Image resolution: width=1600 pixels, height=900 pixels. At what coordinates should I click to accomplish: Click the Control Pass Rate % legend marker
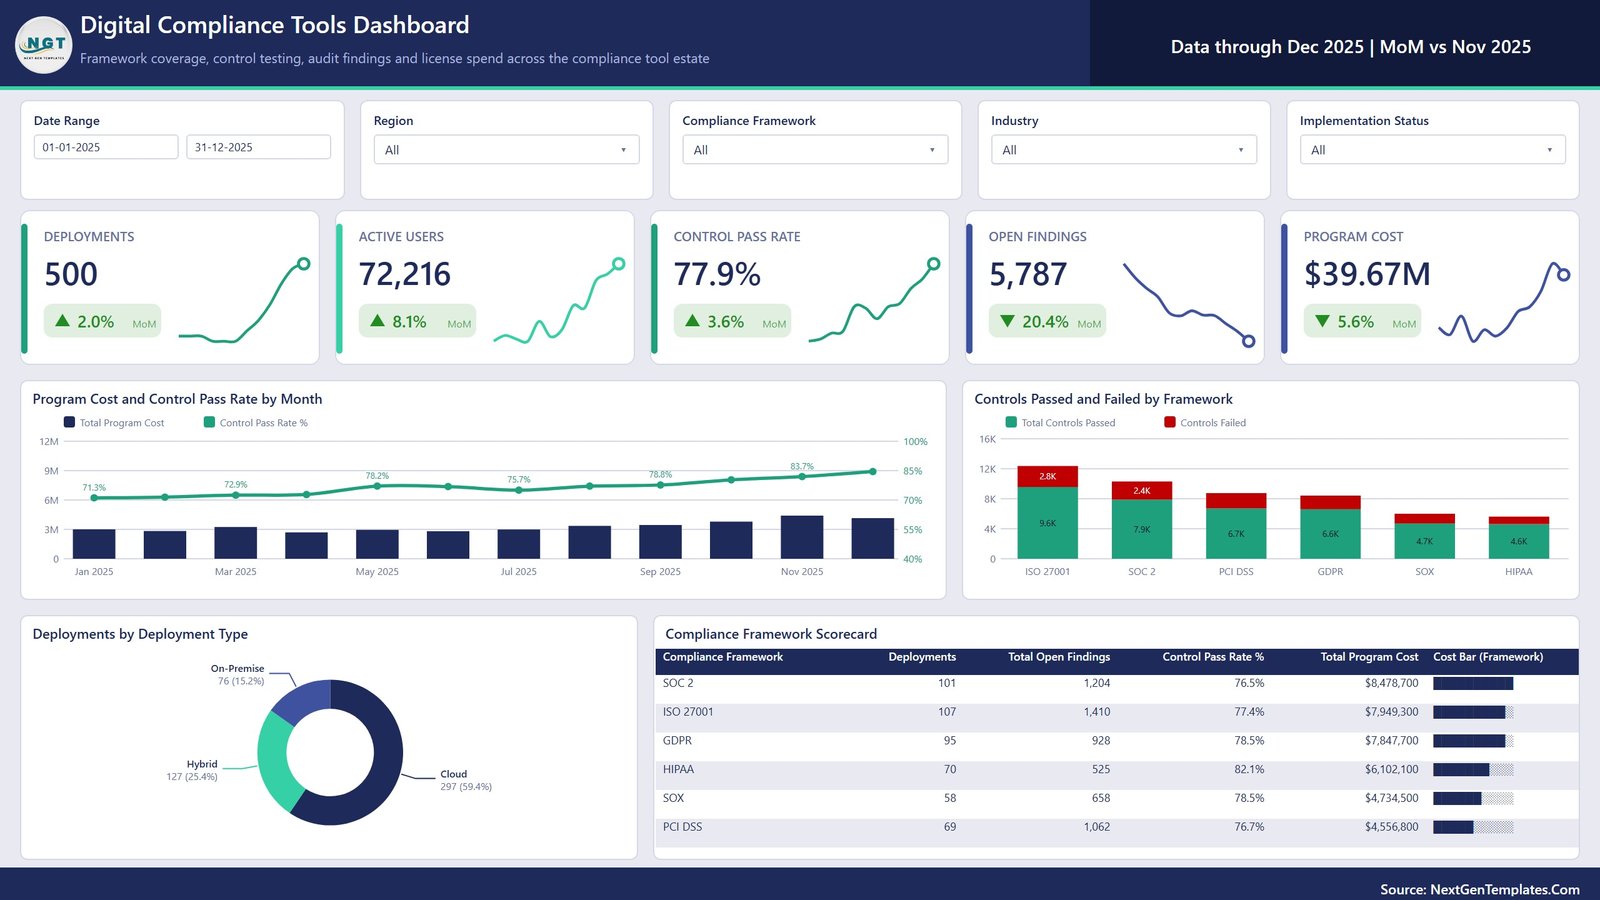pyautogui.click(x=209, y=422)
